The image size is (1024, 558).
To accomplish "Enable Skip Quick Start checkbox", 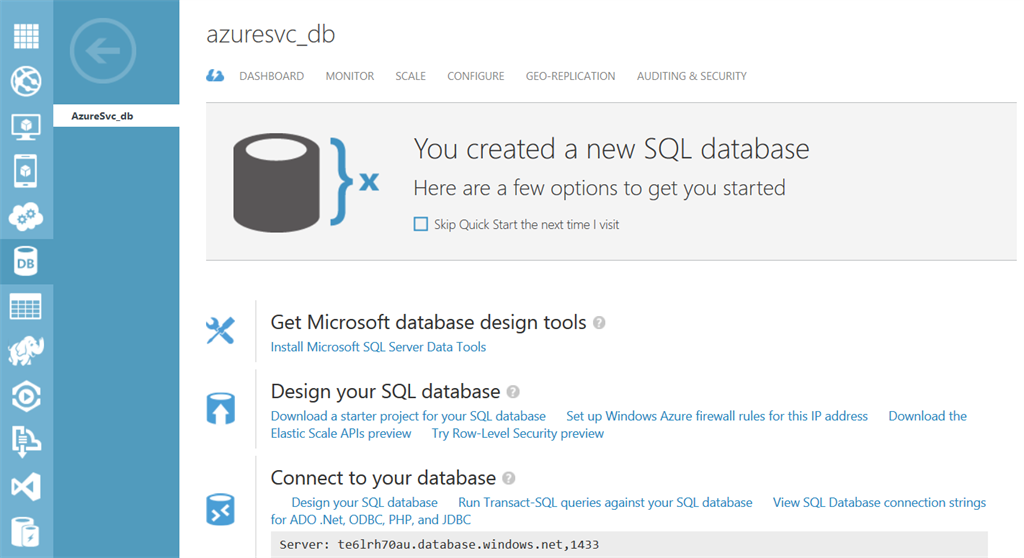I will click(421, 225).
